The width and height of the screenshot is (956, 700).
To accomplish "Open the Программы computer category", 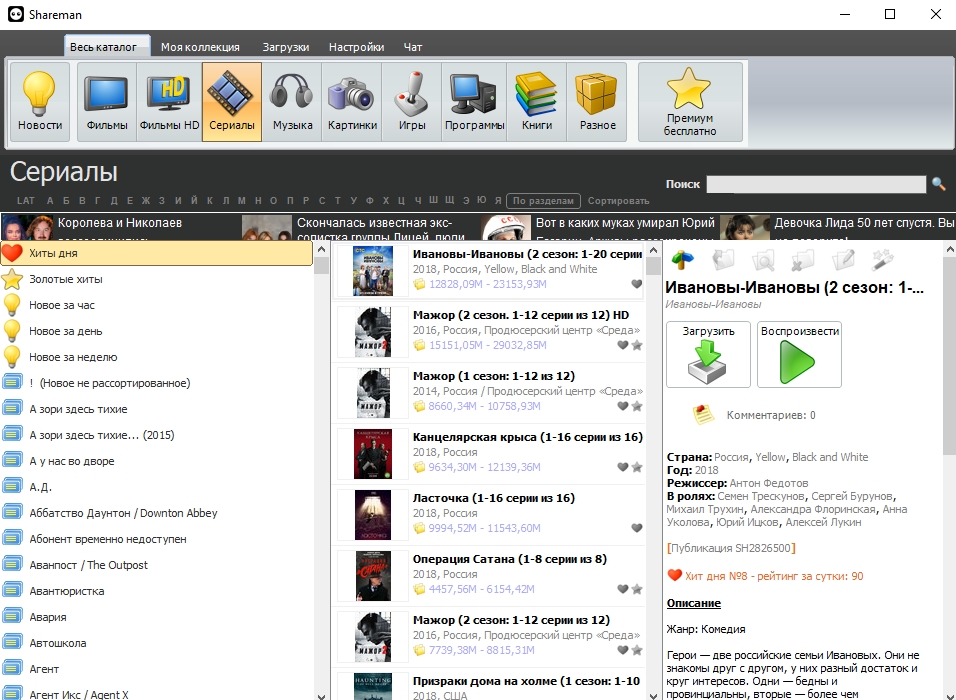I will coord(474,102).
